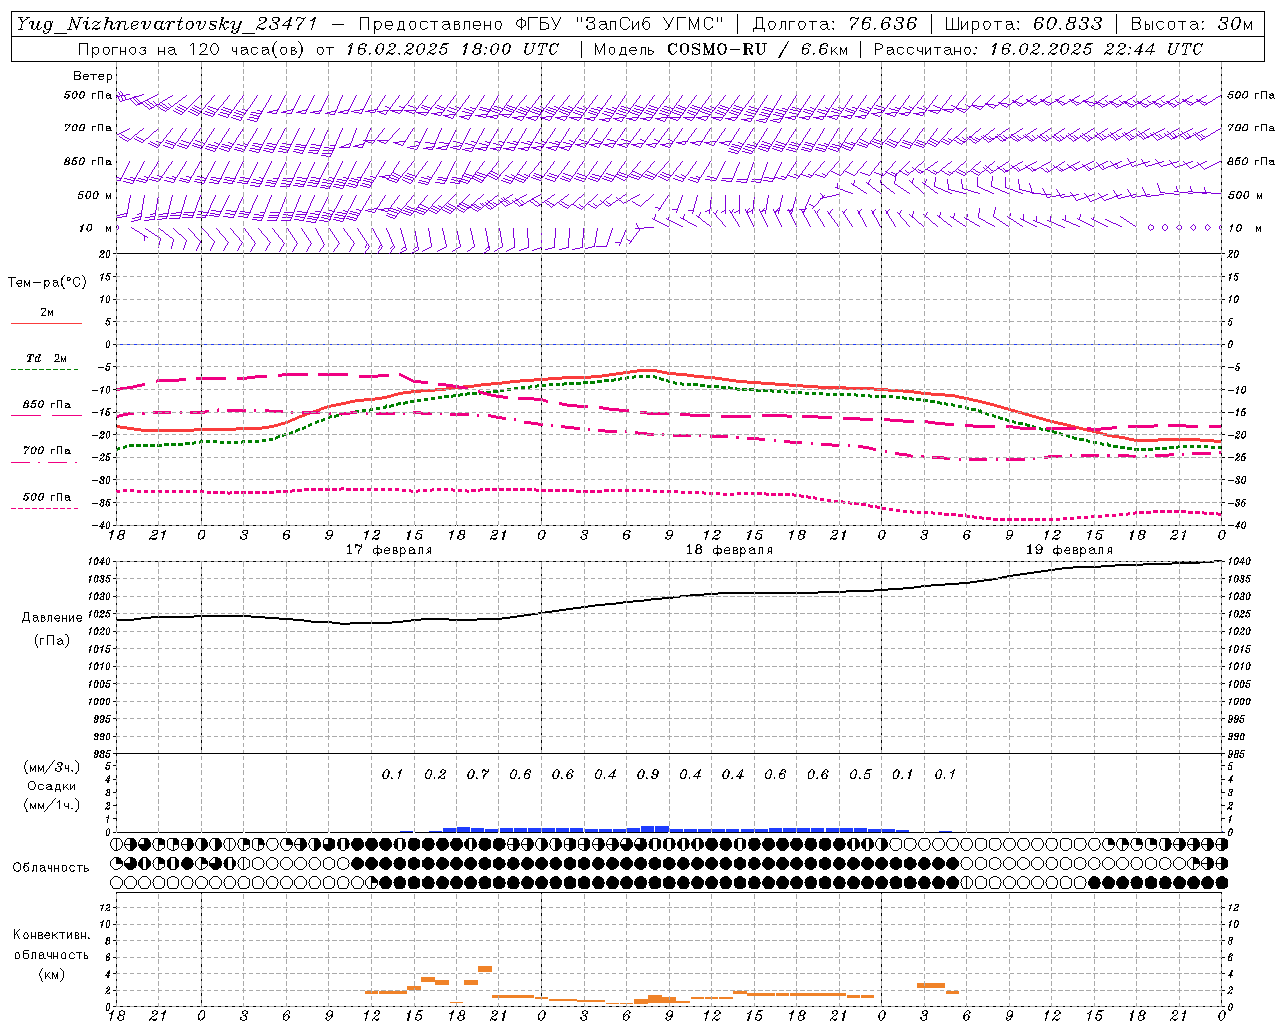
Task: Click the model label COSMO-RU / 6.6км
Action: tap(757, 49)
